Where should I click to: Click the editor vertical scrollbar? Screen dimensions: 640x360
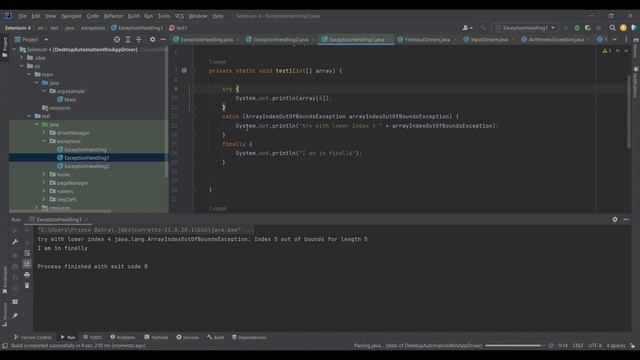[x=629, y=112]
